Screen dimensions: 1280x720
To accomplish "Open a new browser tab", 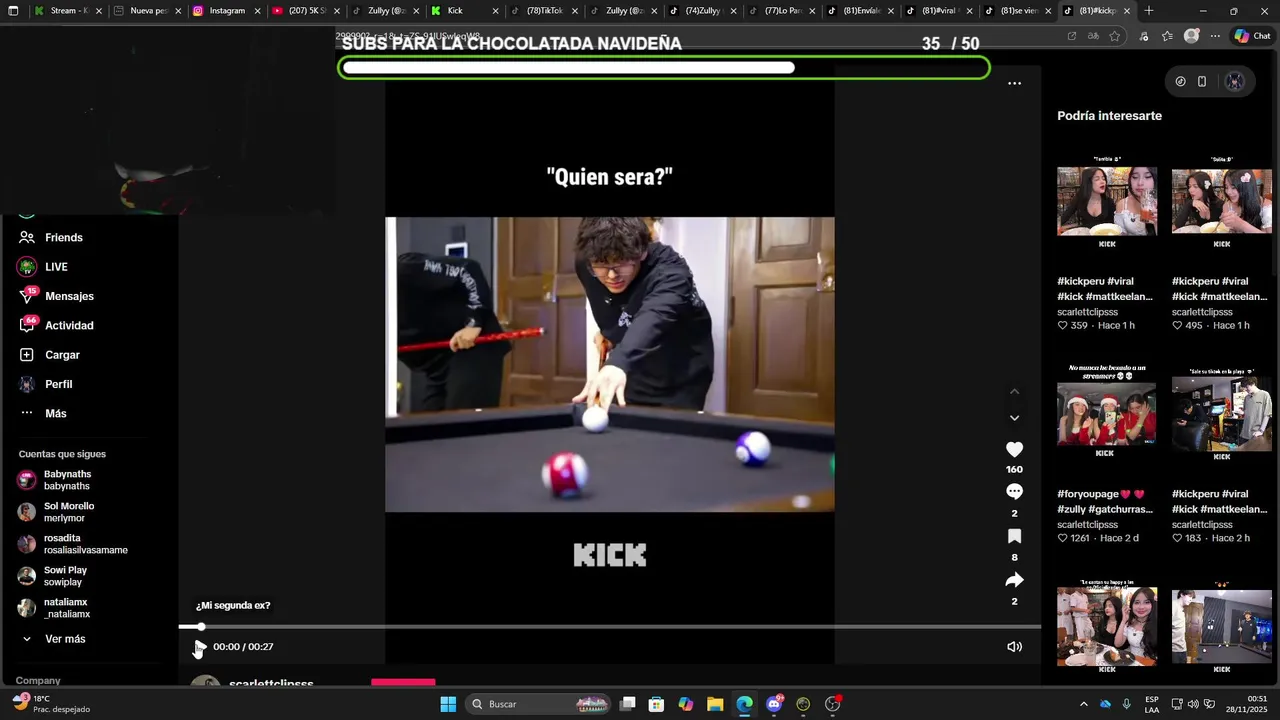I will click(x=1148, y=11).
